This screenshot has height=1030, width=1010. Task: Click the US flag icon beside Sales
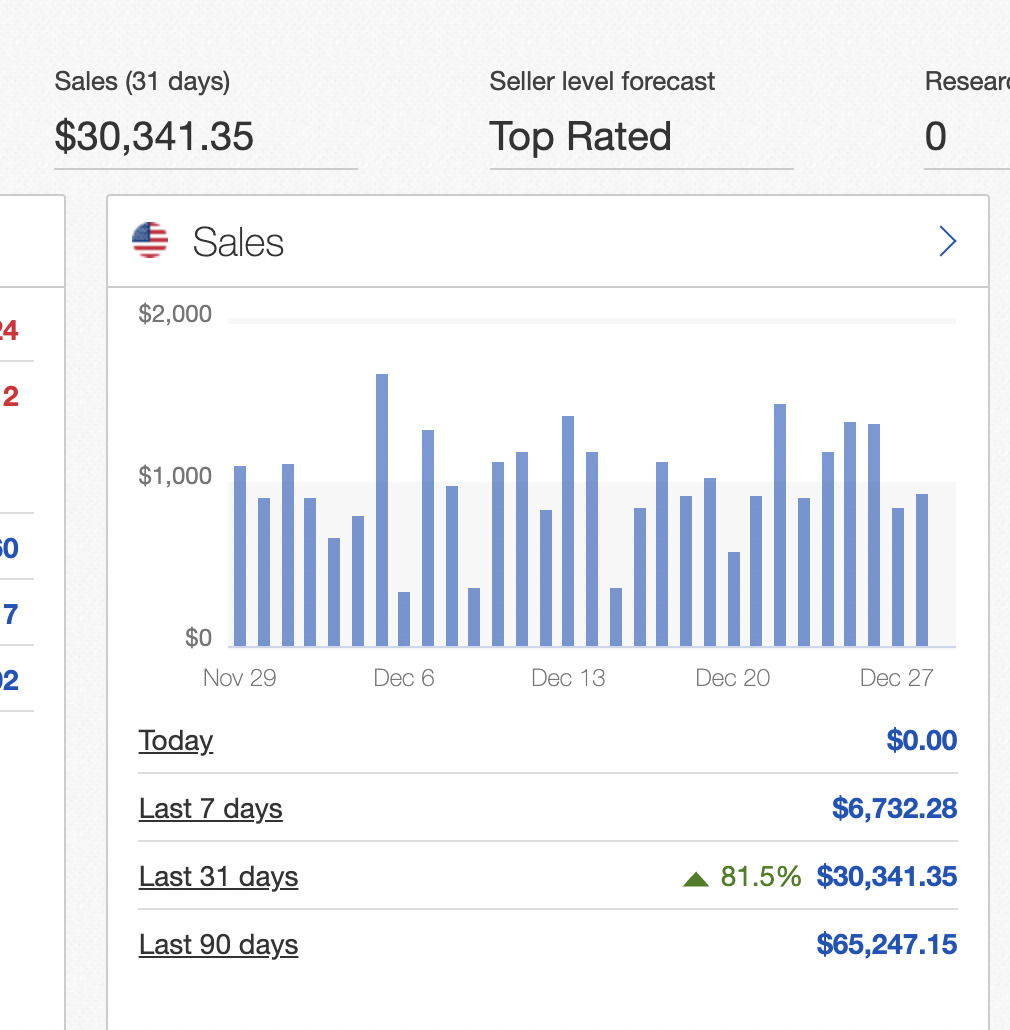(150, 240)
